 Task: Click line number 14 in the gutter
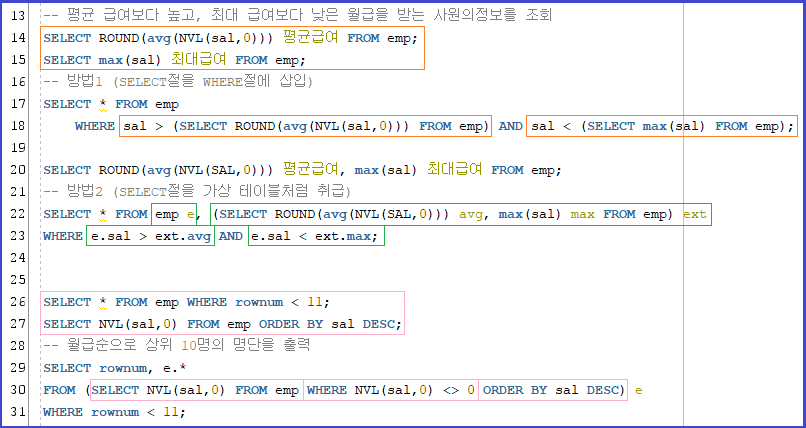tap(17, 38)
